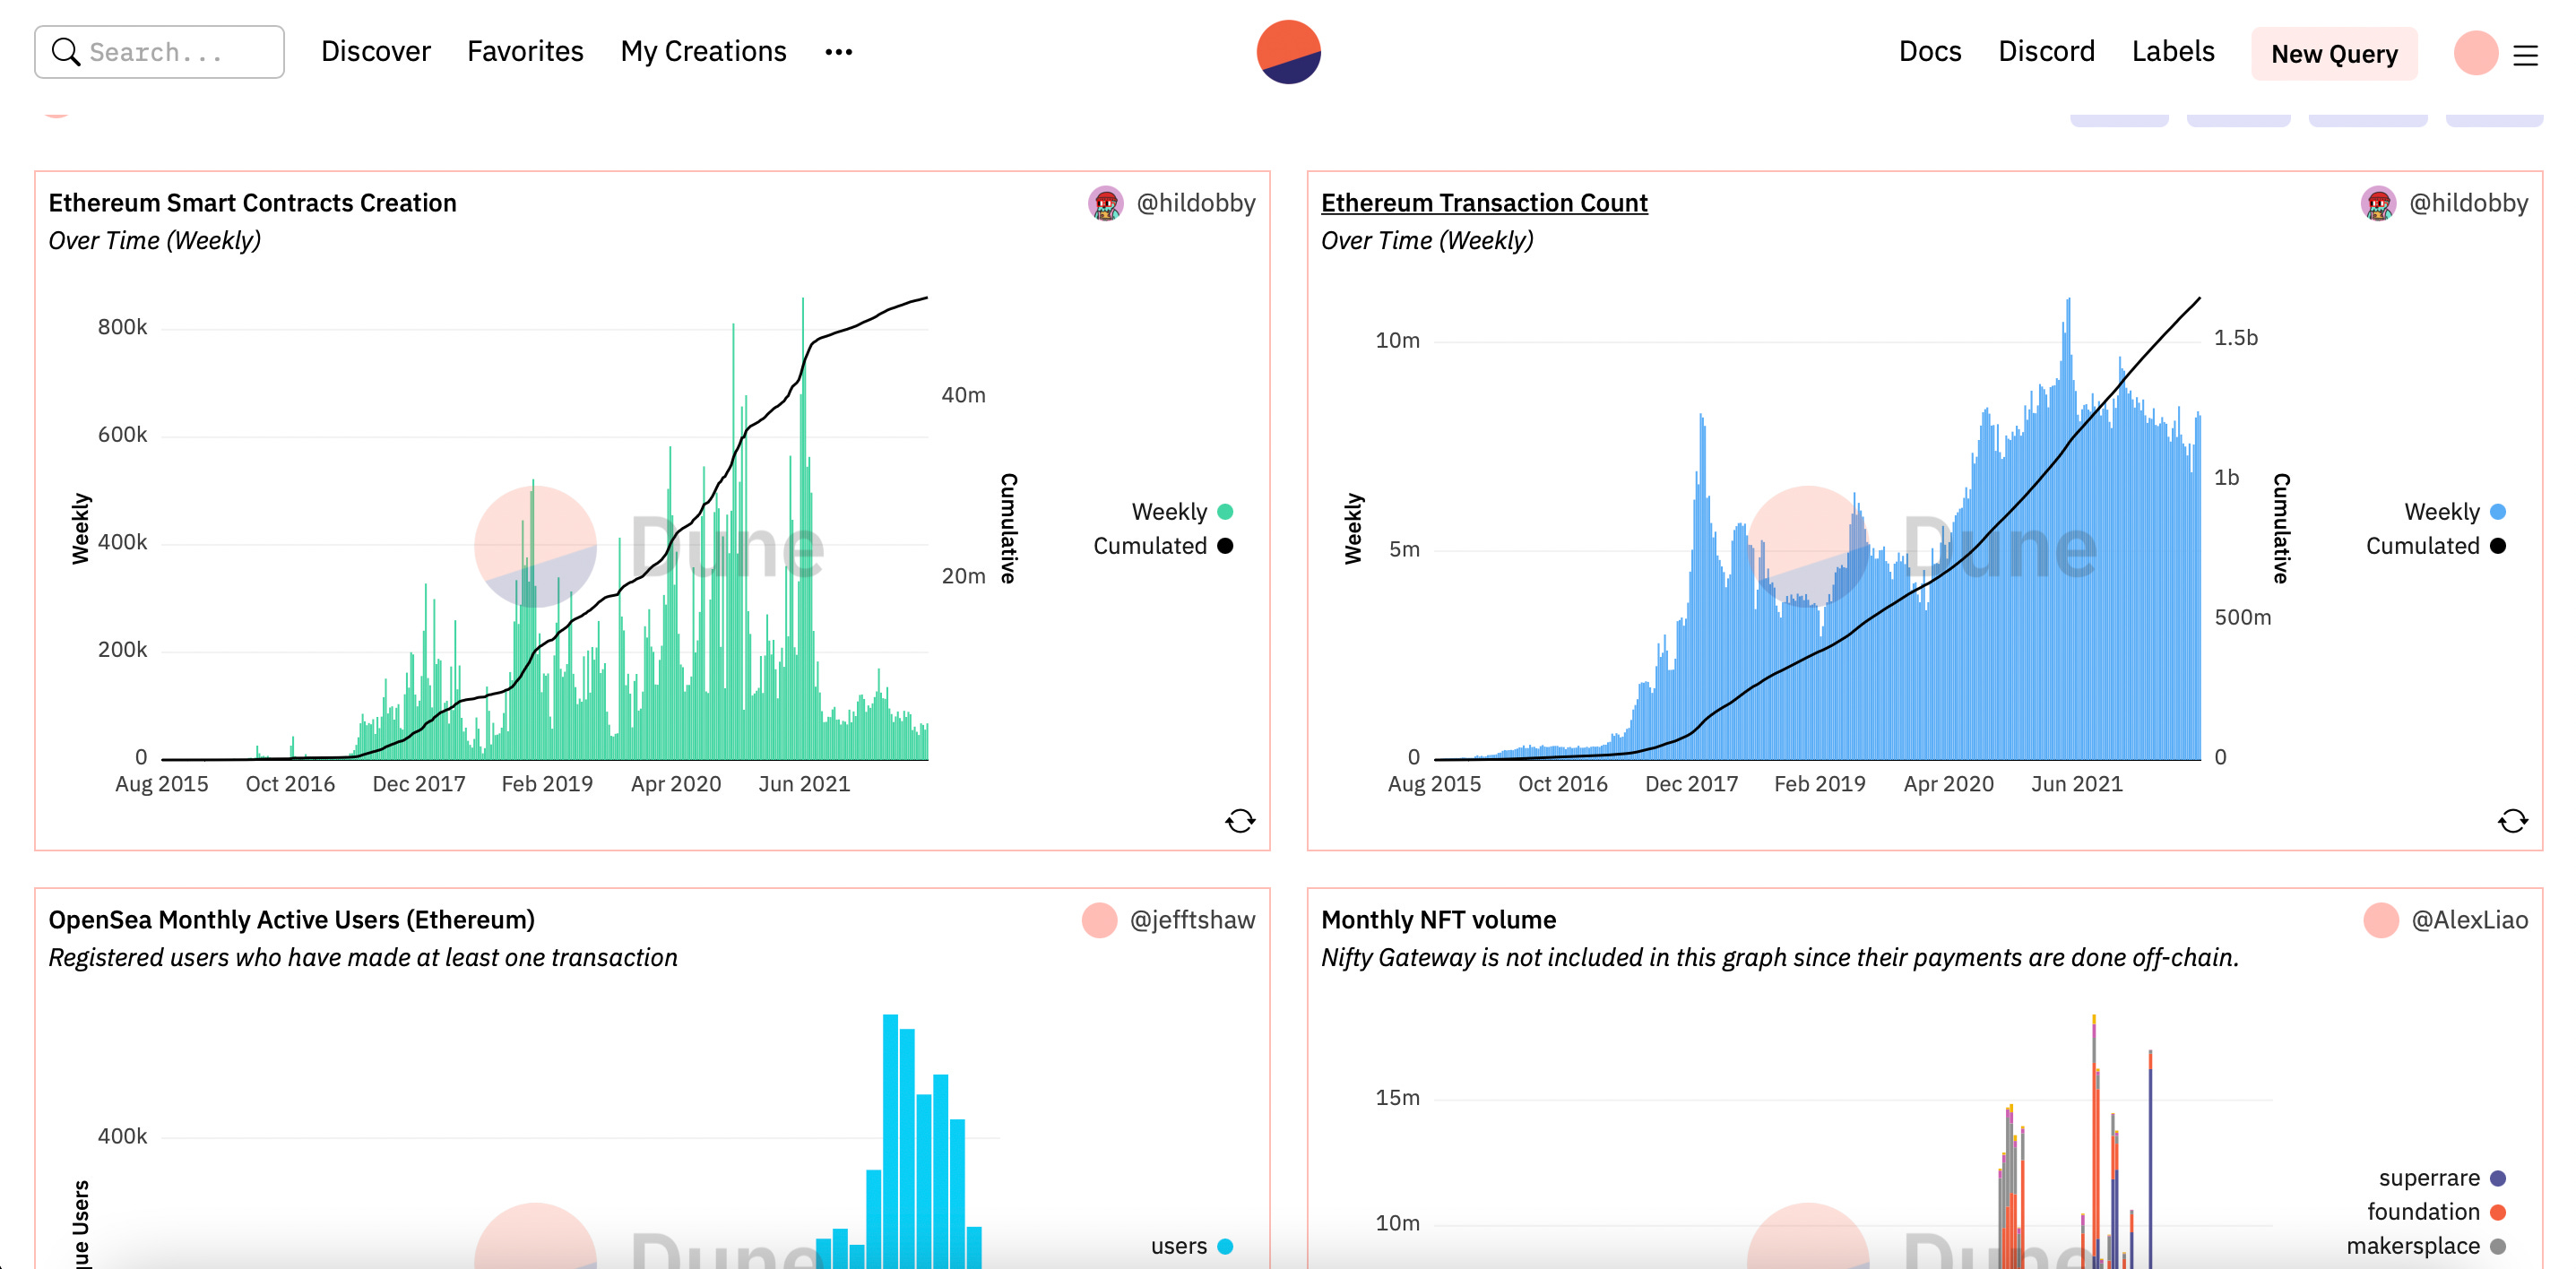Click the Dune logo in the header
The image size is (2576, 1269).
point(1288,52)
